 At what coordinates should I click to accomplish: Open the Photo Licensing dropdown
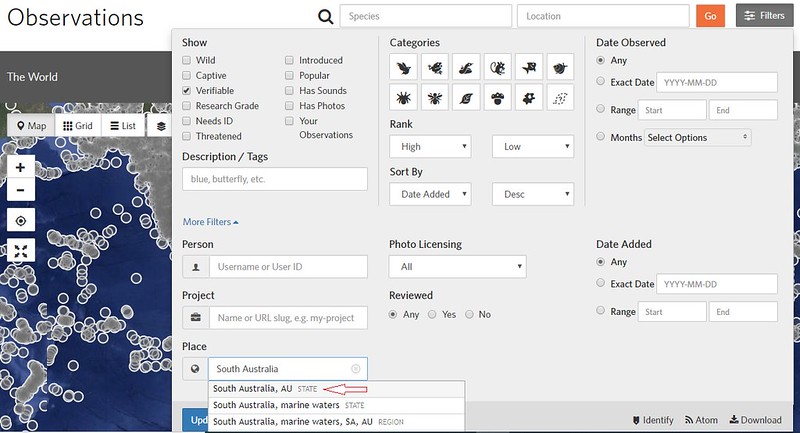(457, 267)
